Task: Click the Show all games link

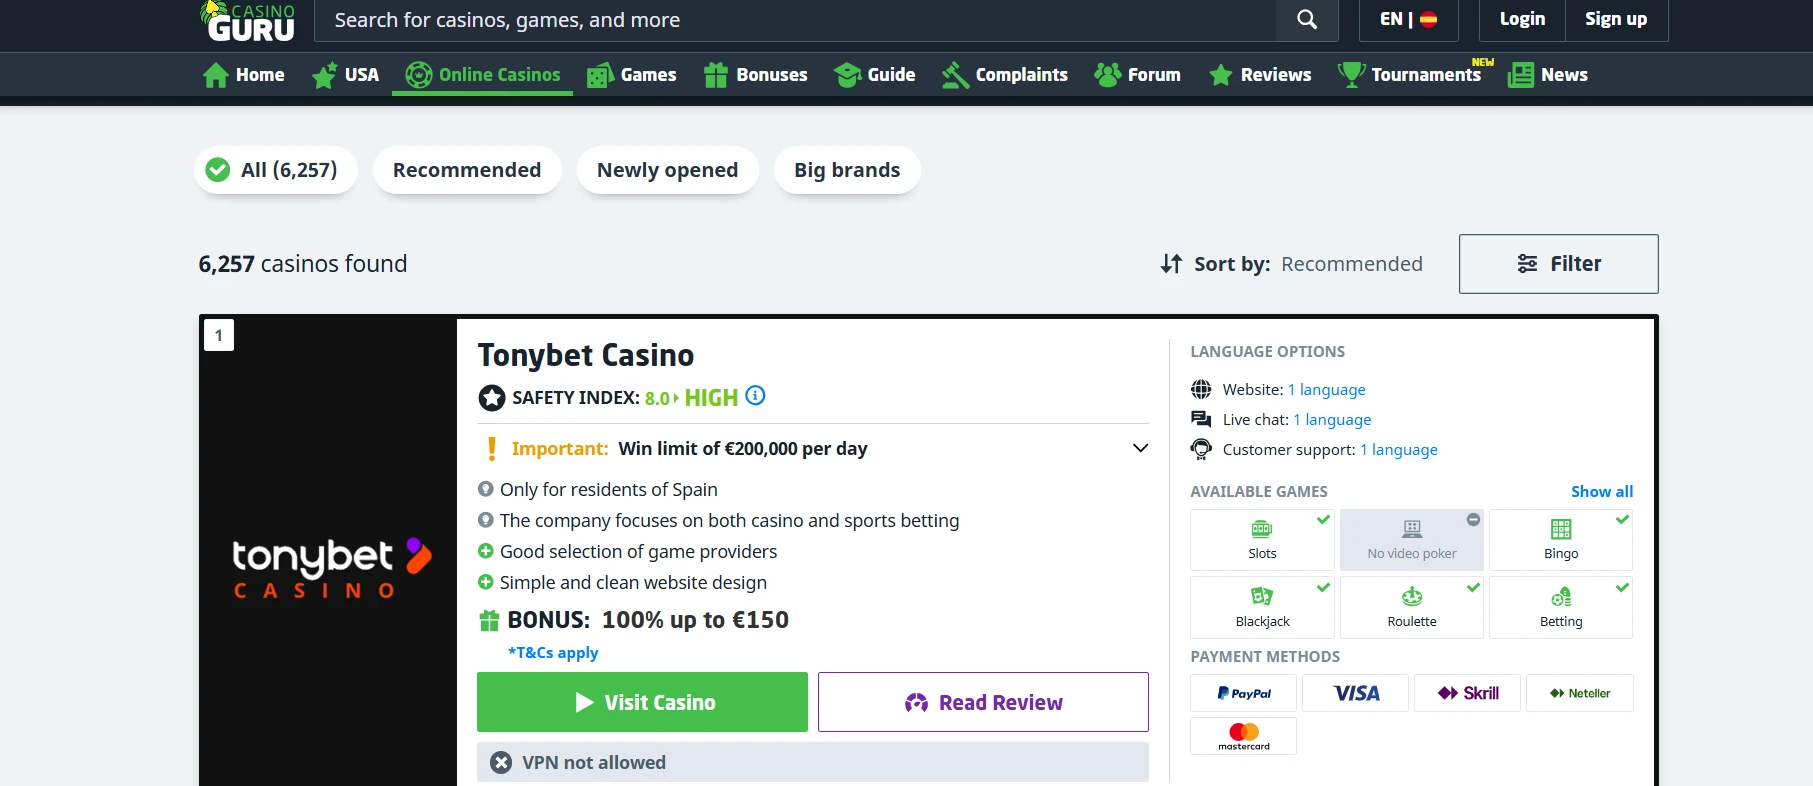Action: [1601, 492]
